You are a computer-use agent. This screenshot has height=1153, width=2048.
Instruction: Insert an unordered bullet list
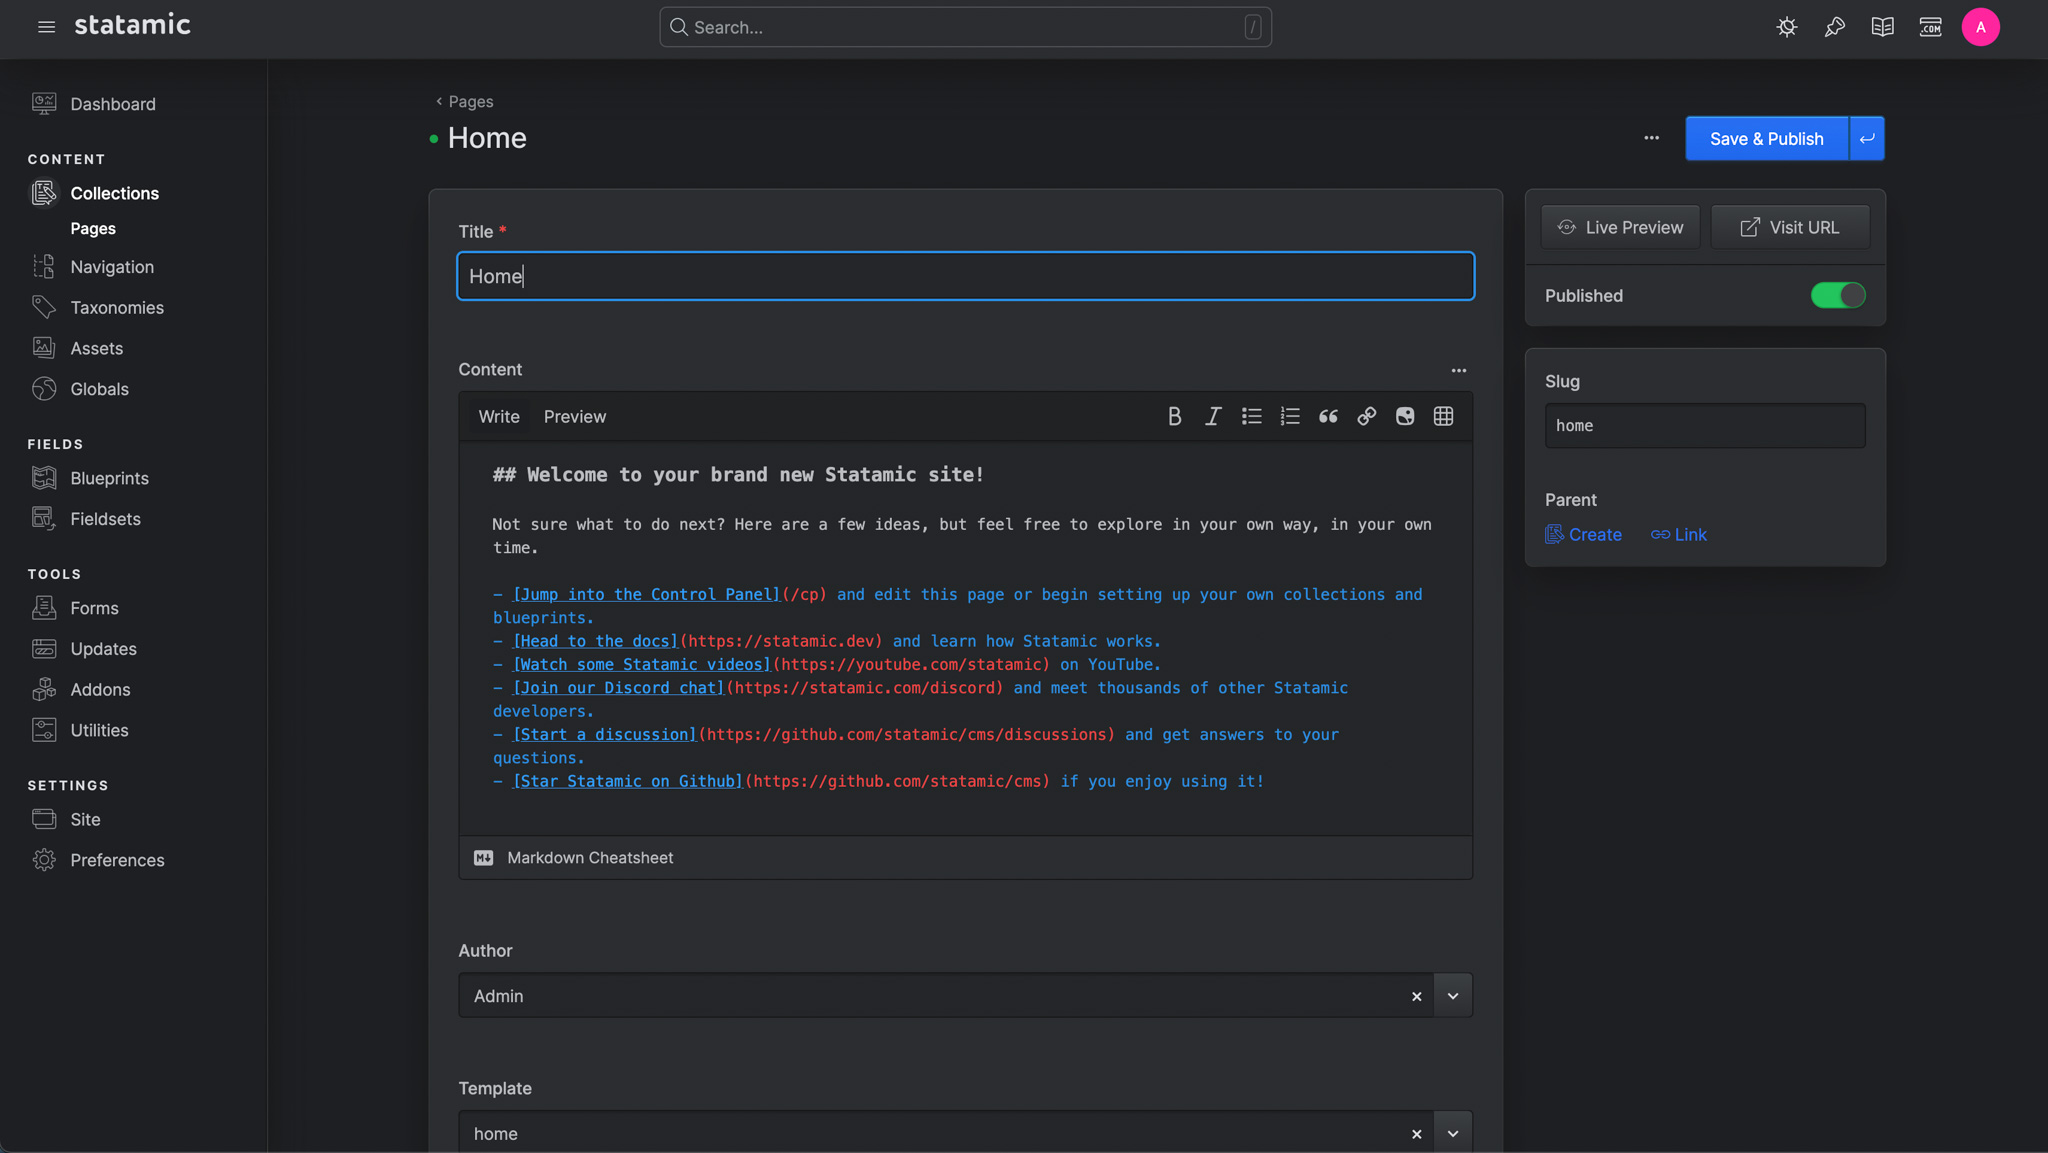pyautogui.click(x=1252, y=417)
